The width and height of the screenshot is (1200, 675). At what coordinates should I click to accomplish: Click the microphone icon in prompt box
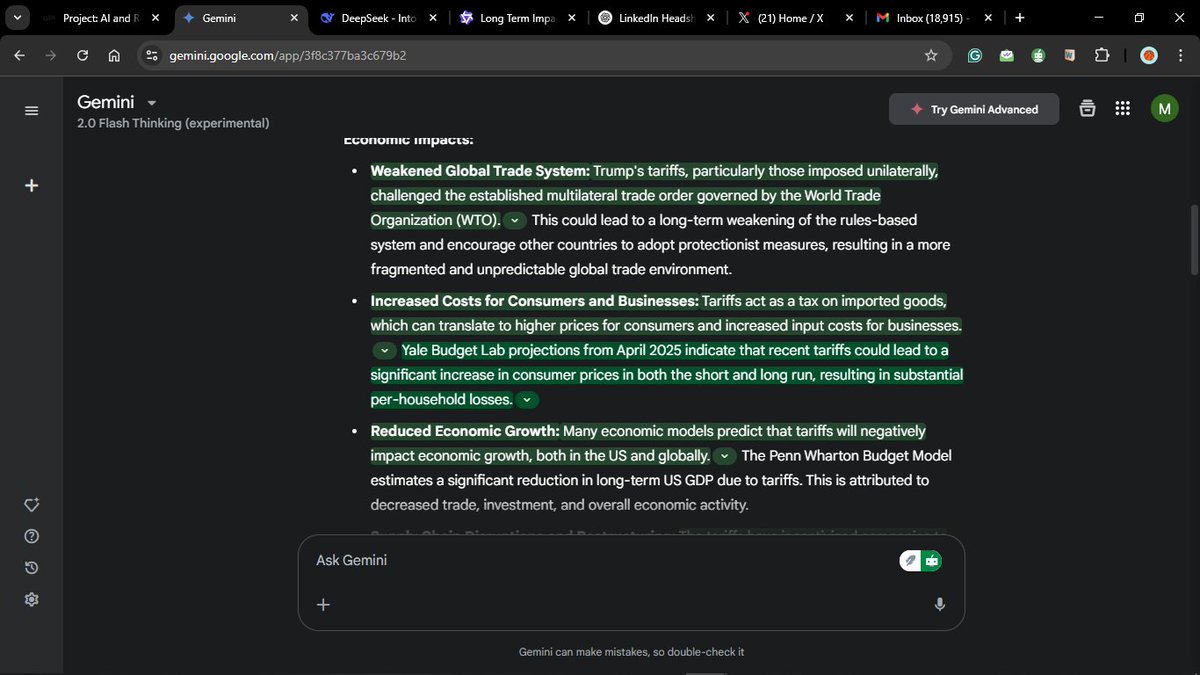pos(939,604)
